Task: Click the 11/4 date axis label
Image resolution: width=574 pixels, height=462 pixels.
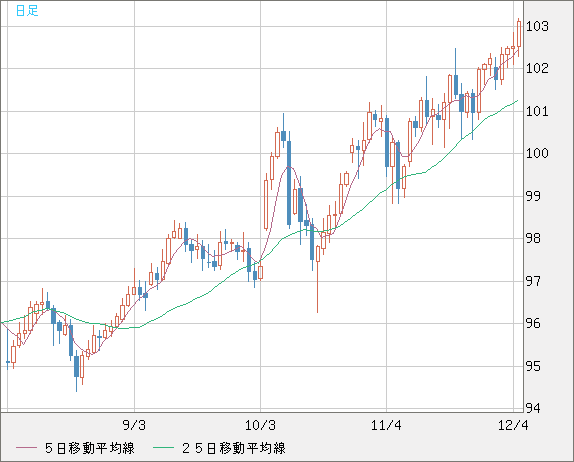Action: [x=386, y=425]
